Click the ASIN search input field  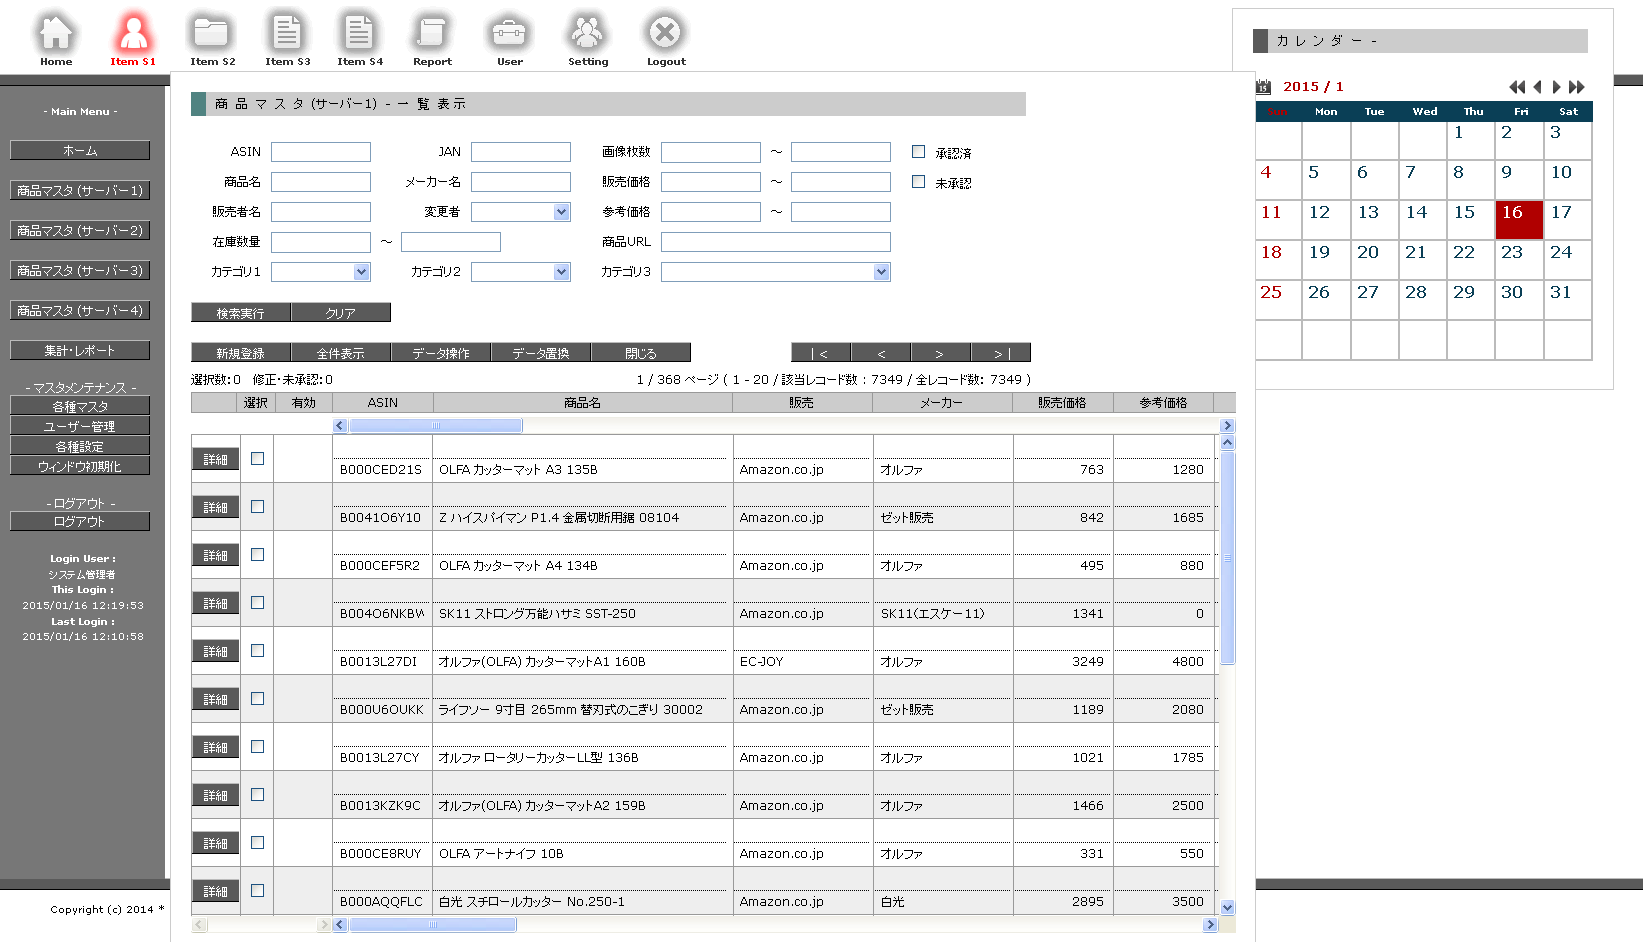click(x=320, y=152)
